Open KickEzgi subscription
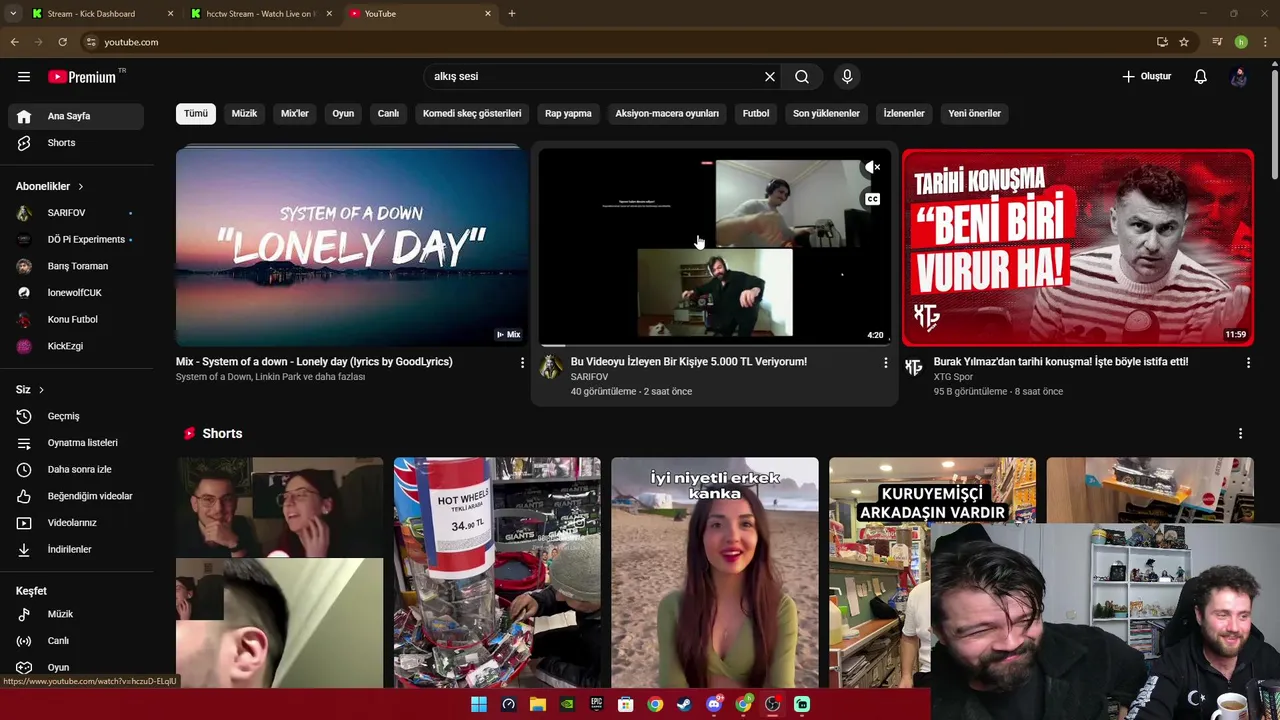The image size is (1280, 720). pyautogui.click(x=76, y=346)
